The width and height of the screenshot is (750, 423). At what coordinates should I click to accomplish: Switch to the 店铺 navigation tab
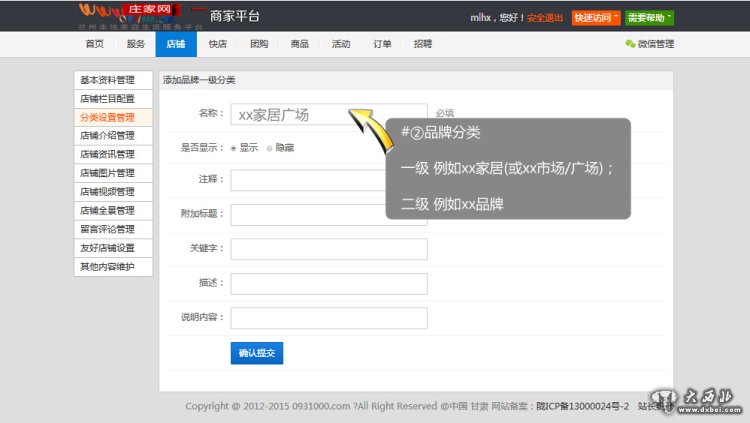[x=175, y=44]
